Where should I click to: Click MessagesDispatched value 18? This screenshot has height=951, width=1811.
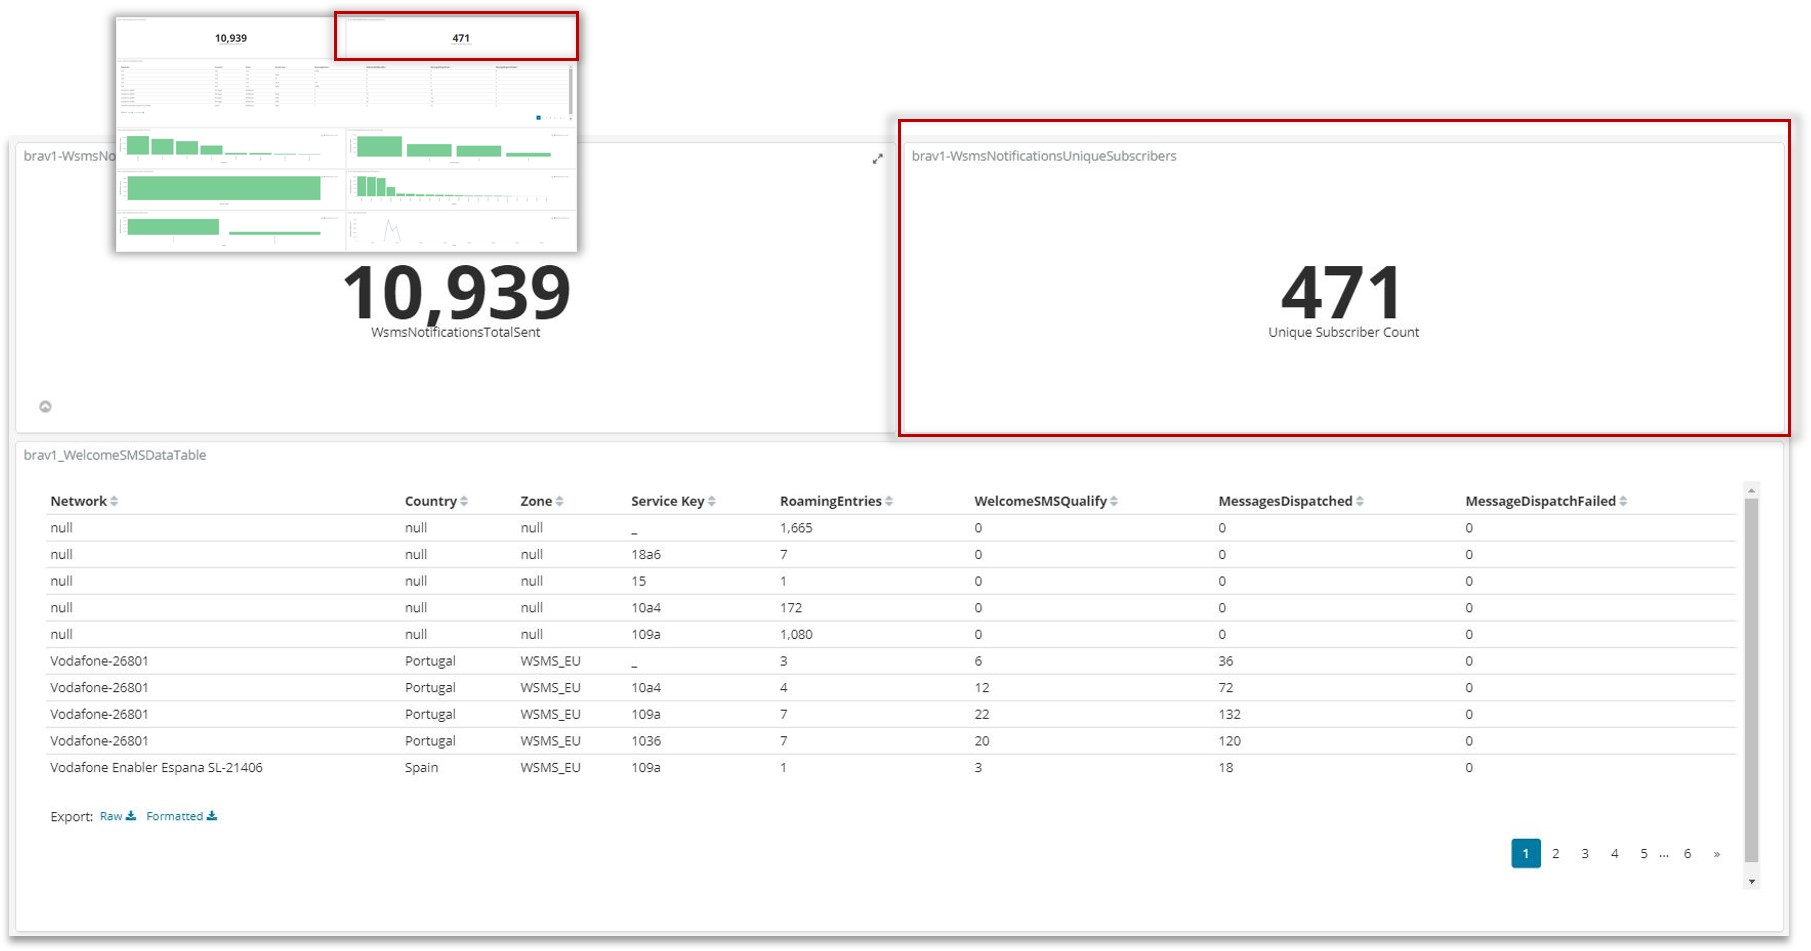1226,768
